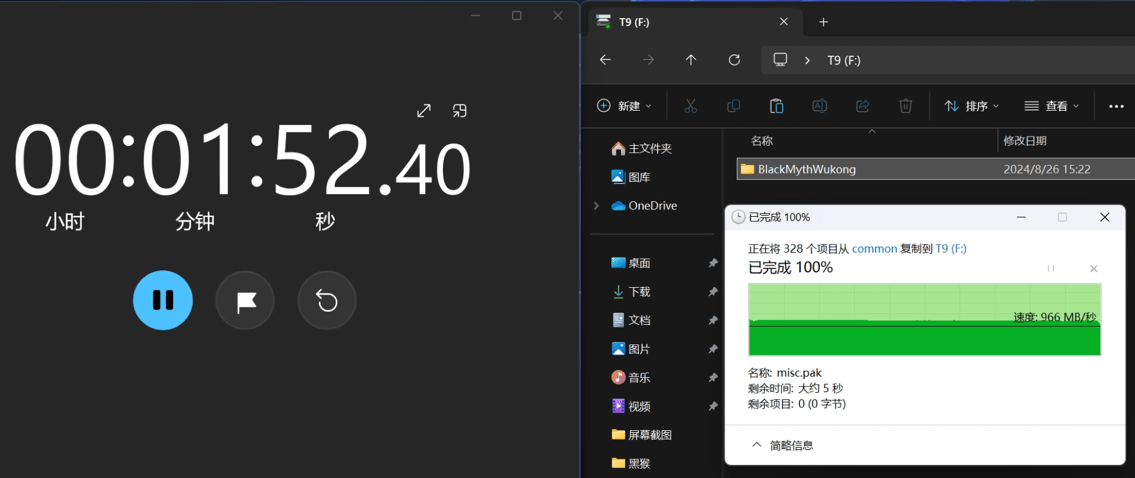The width and height of the screenshot is (1135, 478).
Task: Switch stopwatch to keep-on-top mini view
Action: coord(460,111)
